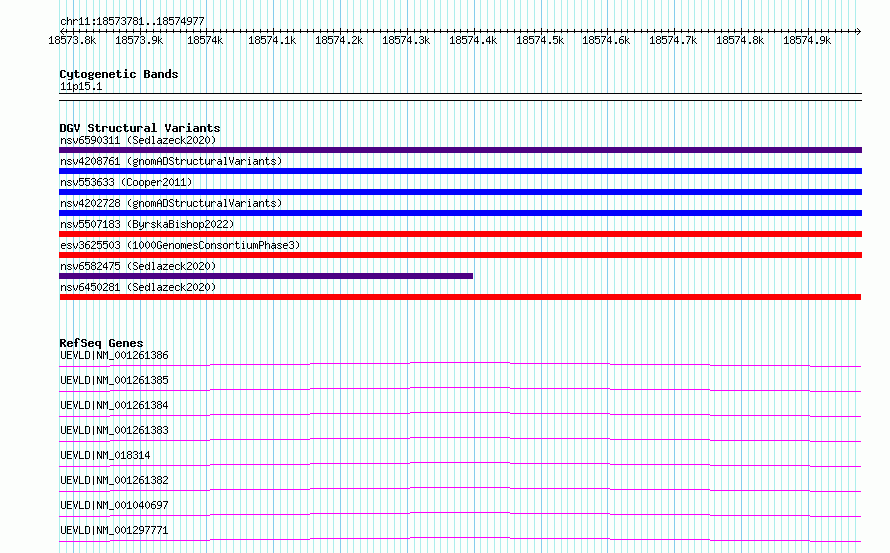Click the red bar of nsv6450281
Screen dimensions: 890x553
coord(460,297)
